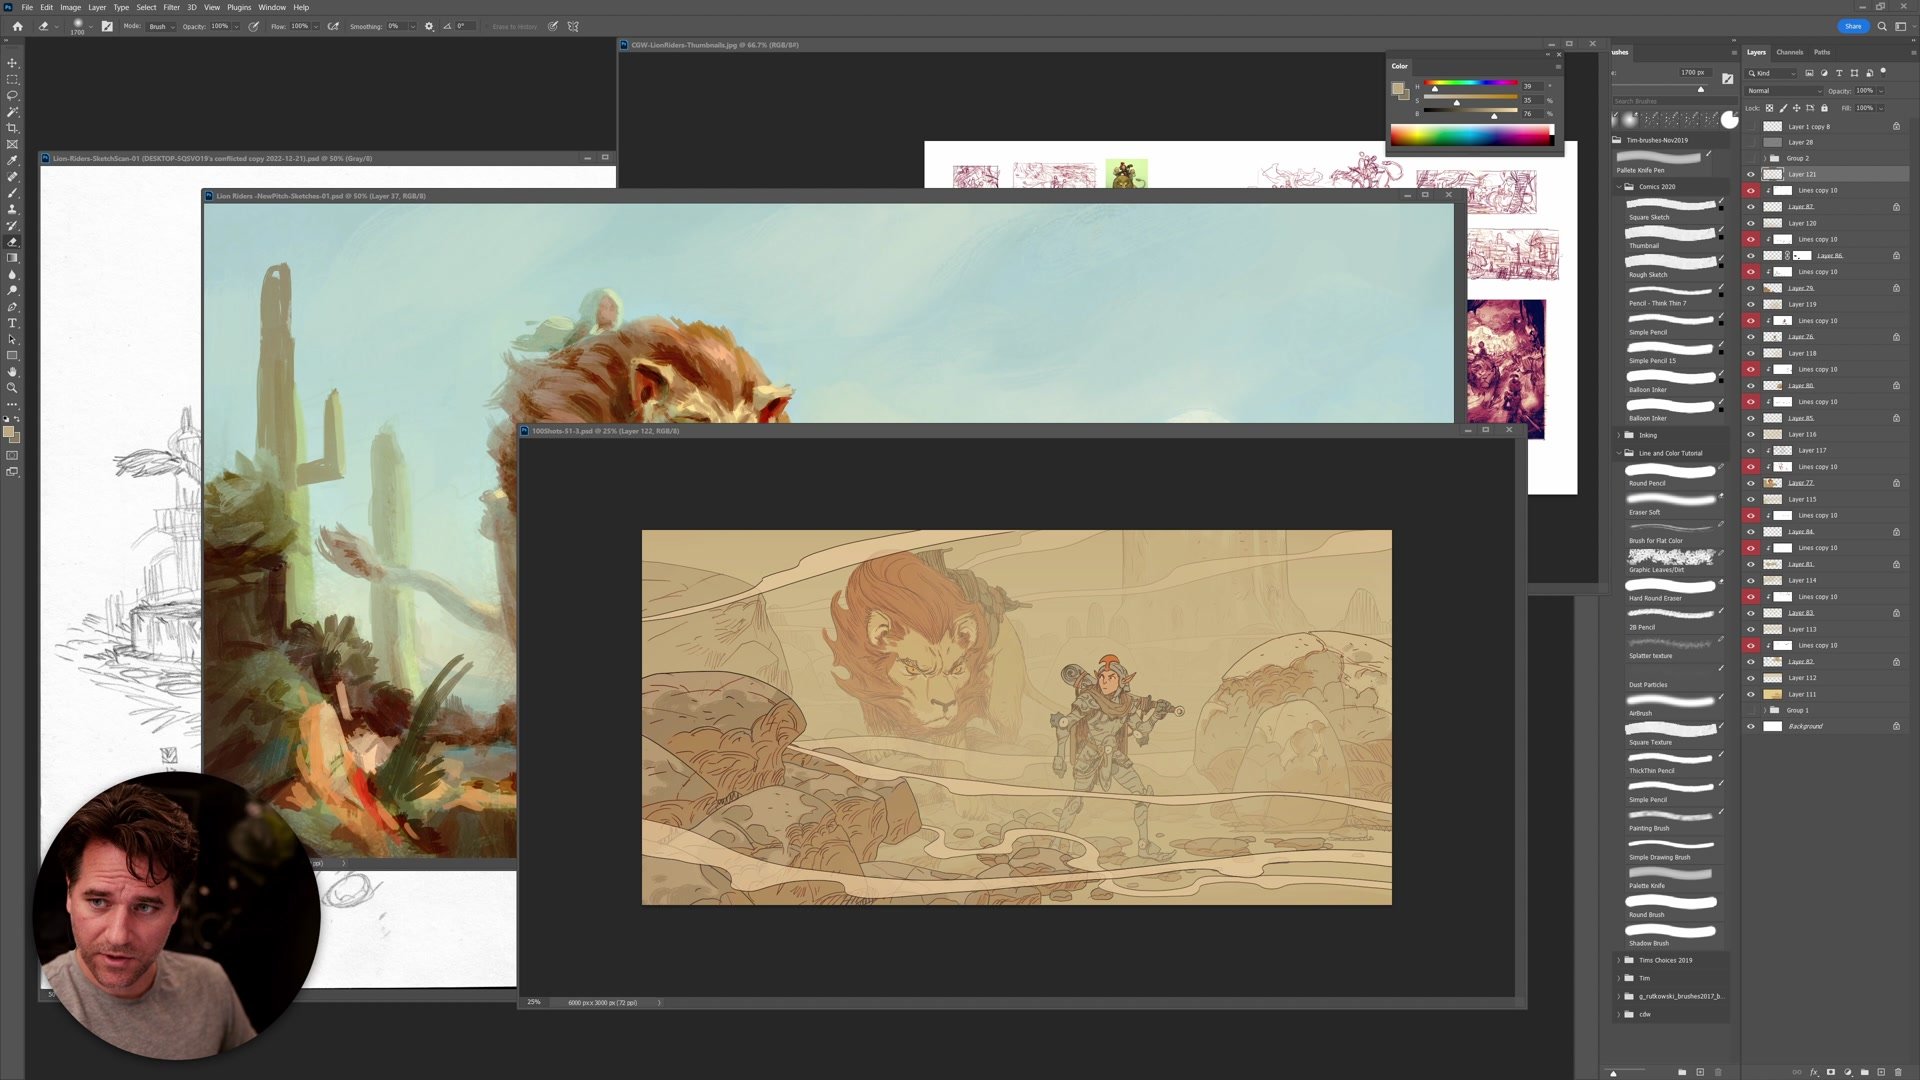Select the Hand tool
Screen dimensions: 1920x1080
click(x=13, y=371)
